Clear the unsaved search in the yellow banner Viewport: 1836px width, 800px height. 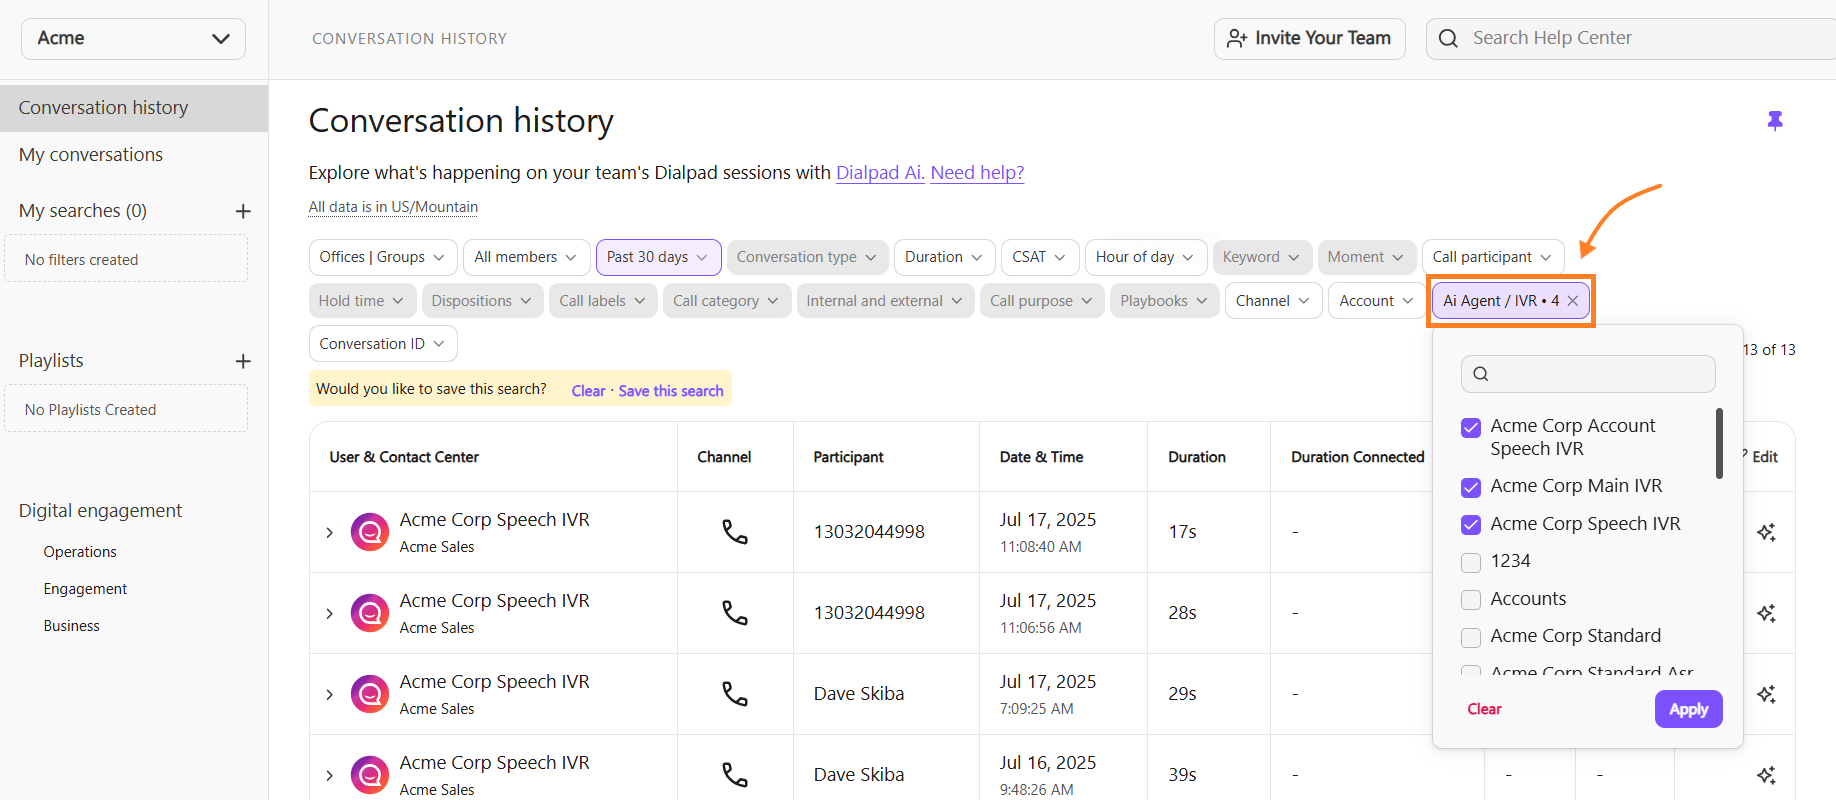588,391
